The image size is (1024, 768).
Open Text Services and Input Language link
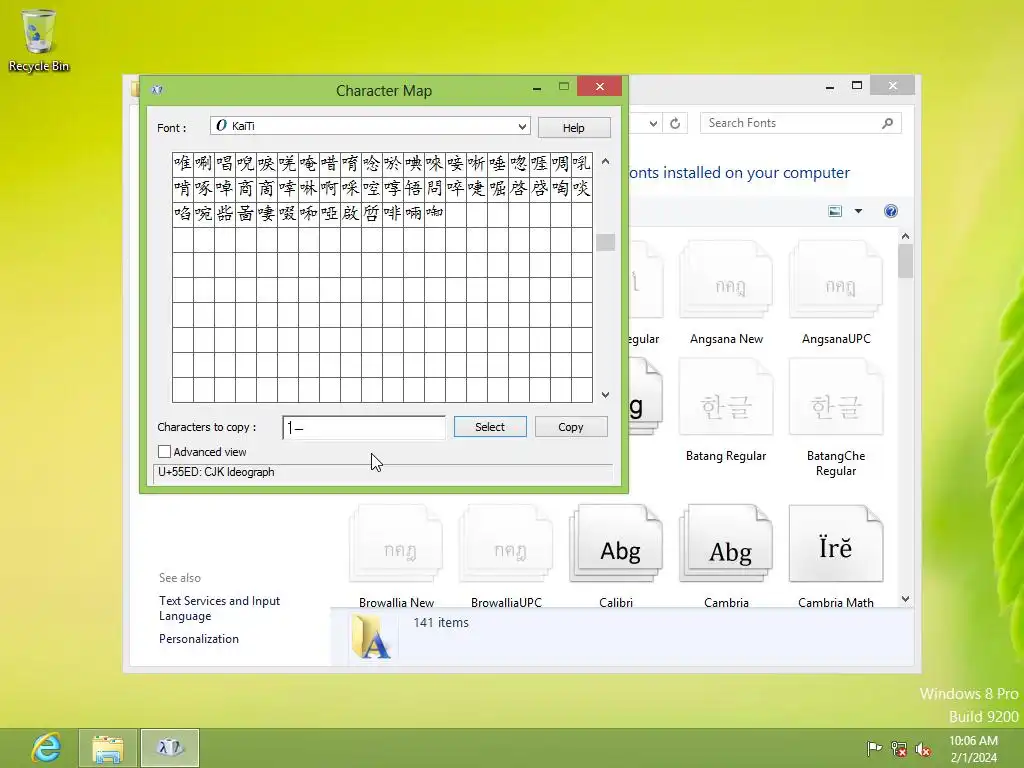tap(219, 608)
